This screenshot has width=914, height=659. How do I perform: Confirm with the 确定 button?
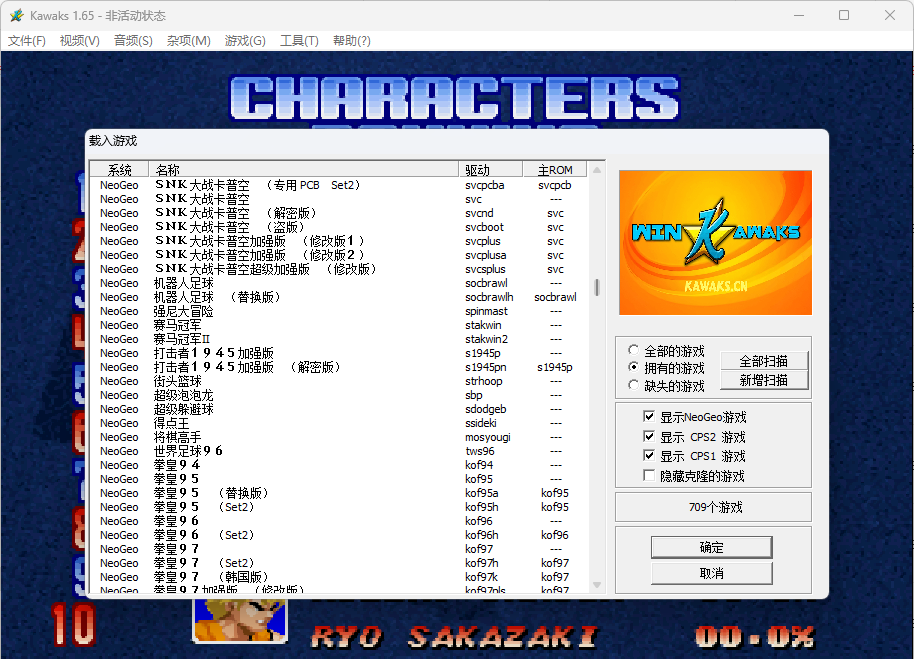click(x=711, y=547)
